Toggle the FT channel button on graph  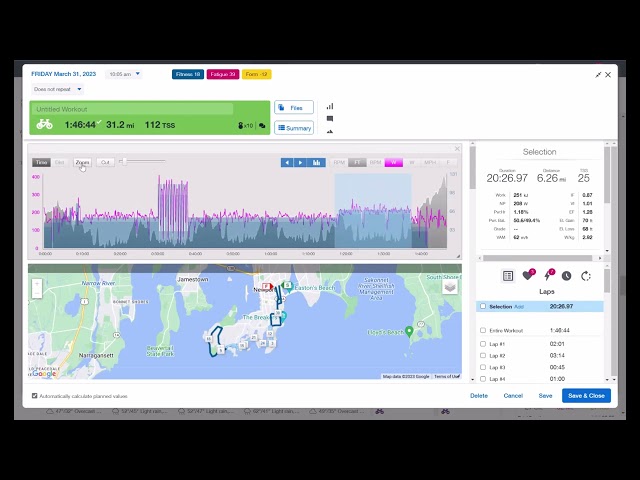tap(357, 162)
